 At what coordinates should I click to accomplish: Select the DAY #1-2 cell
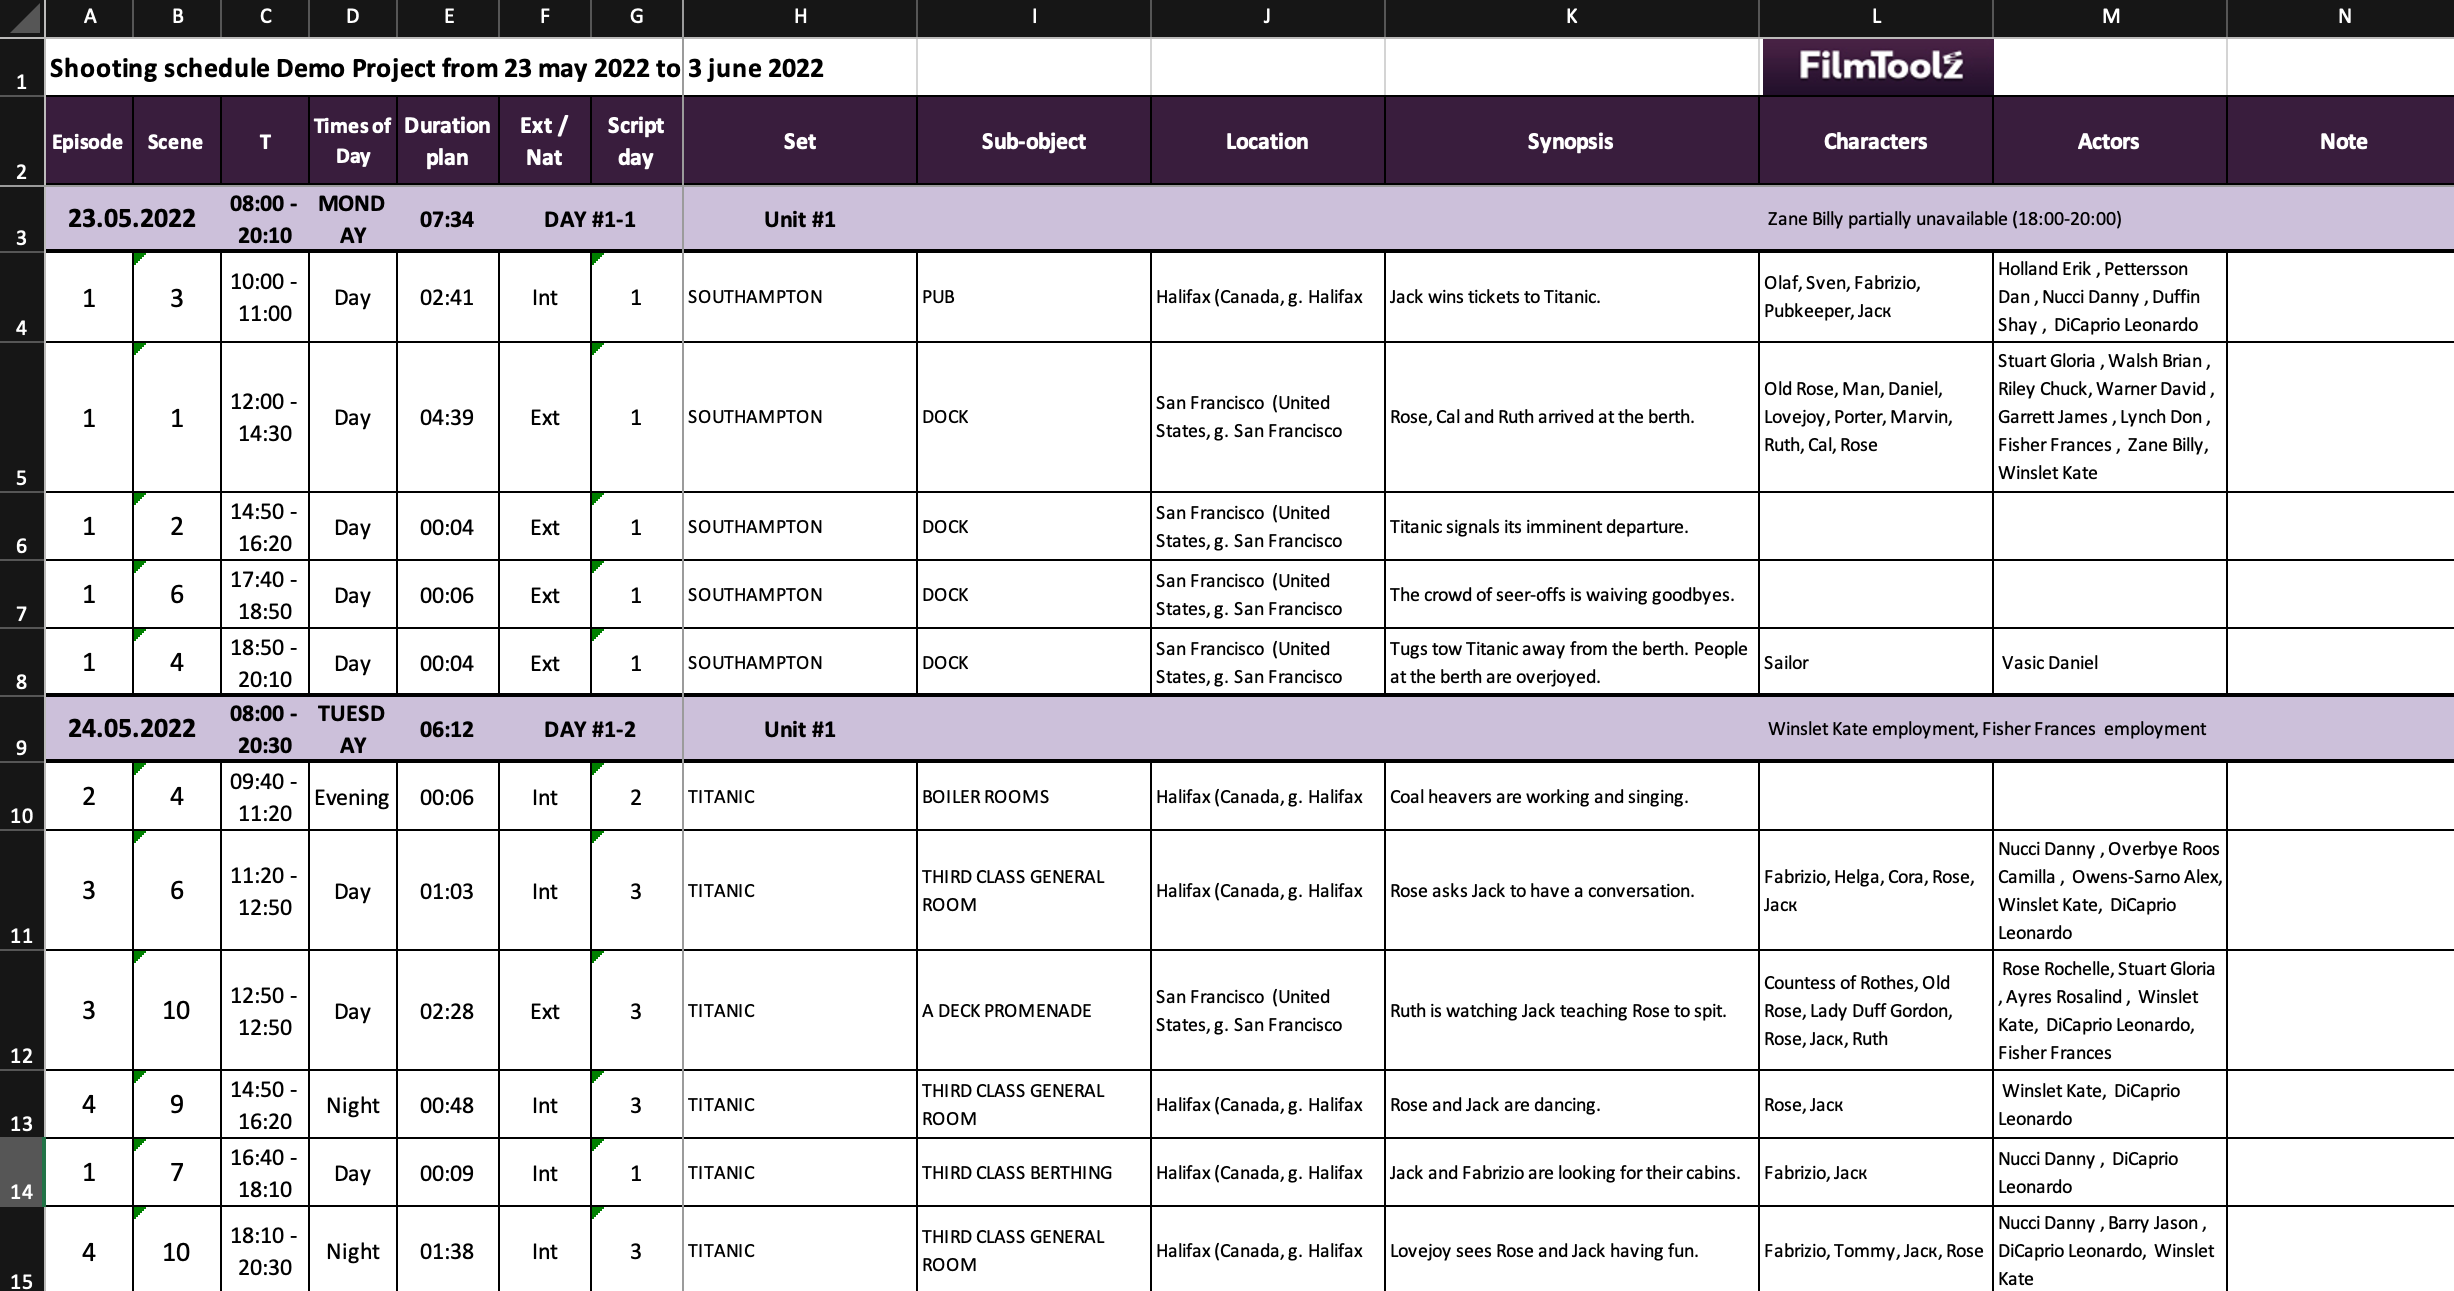[590, 728]
